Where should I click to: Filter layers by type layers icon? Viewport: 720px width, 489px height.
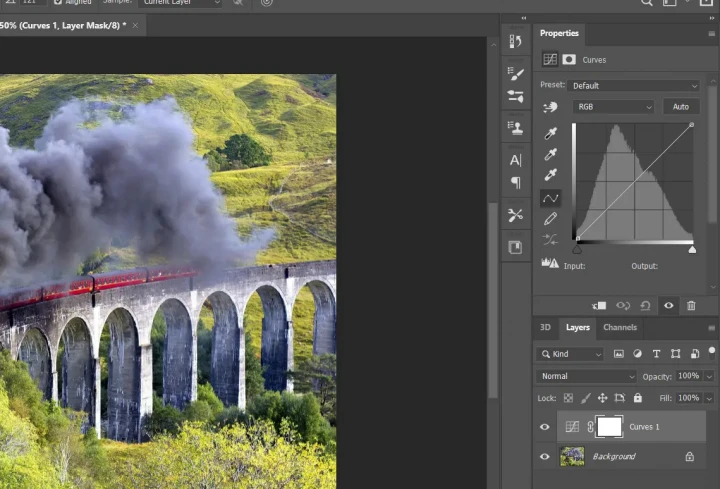656,354
